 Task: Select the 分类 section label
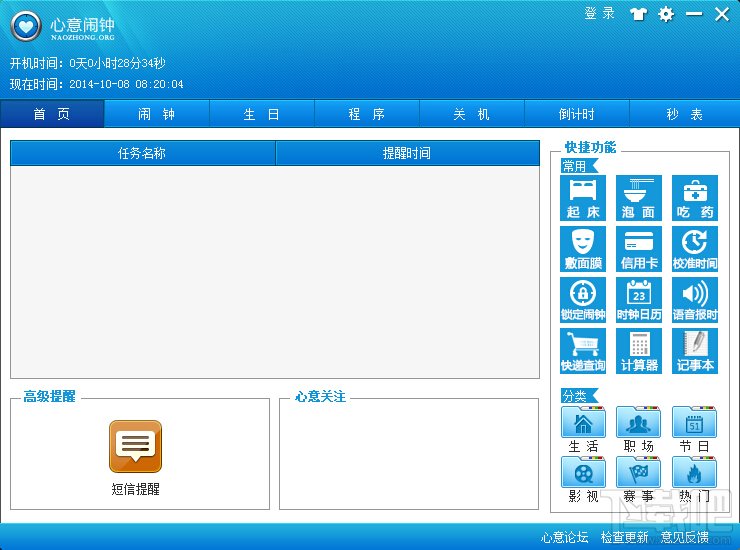(578, 396)
